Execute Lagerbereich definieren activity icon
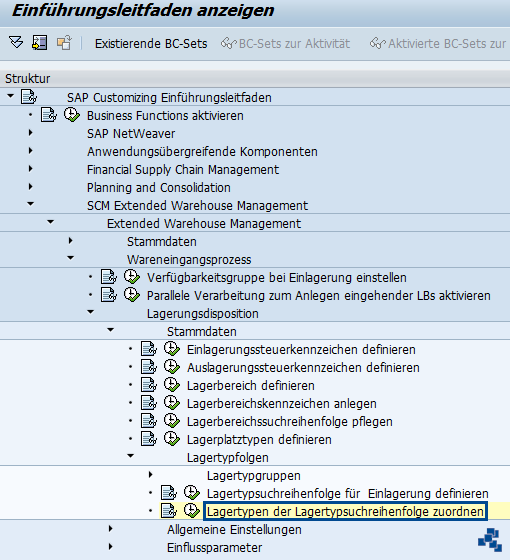This screenshot has height=560, width=510. [x=172, y=385]
